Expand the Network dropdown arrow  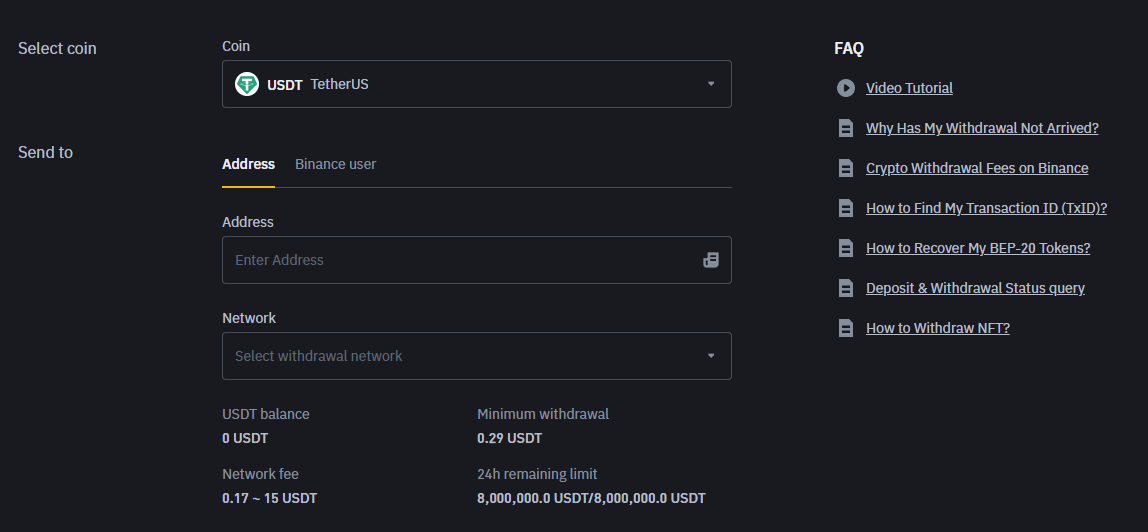pos(710,356)
